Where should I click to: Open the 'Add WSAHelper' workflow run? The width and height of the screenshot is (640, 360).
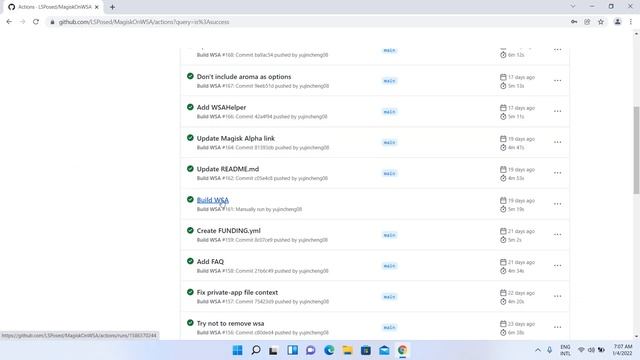(221, 107)
